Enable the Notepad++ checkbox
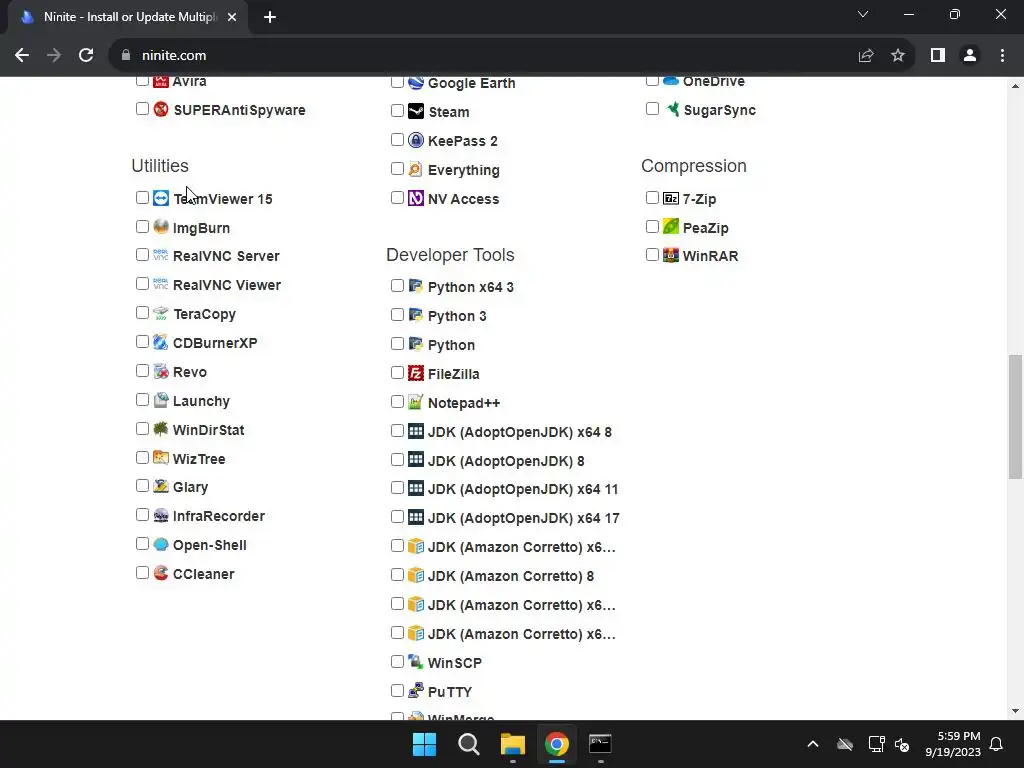The width and height of the screenshot is (1024, 768). (397, 402)
